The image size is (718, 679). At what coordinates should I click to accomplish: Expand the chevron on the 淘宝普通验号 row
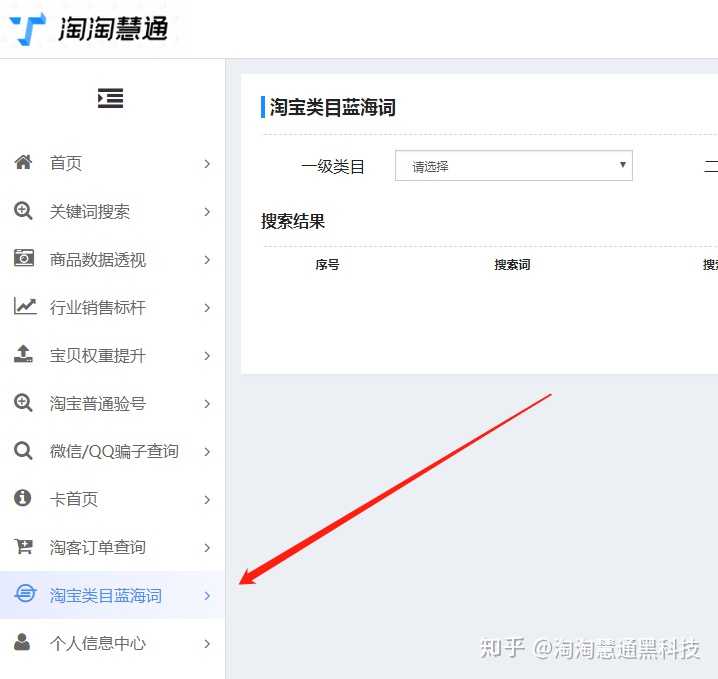(x=207, y=404)
